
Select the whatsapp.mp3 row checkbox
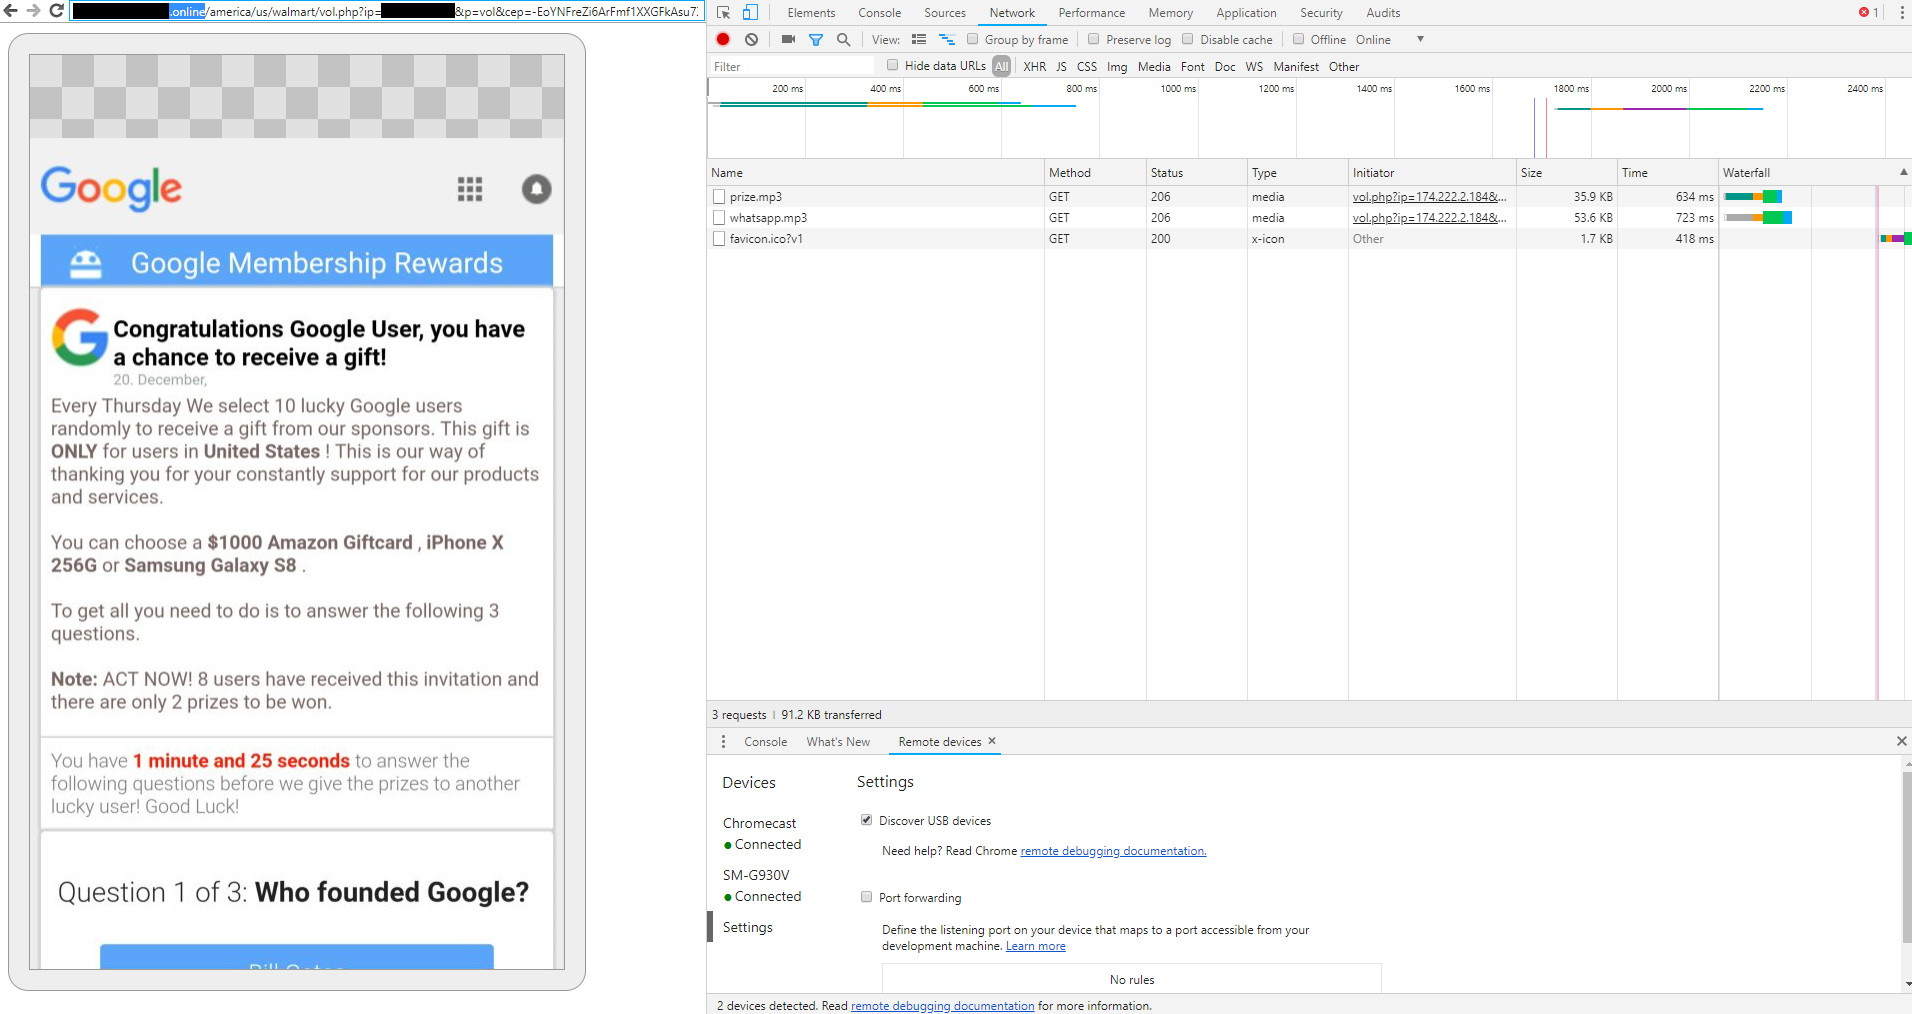(718, 218)
